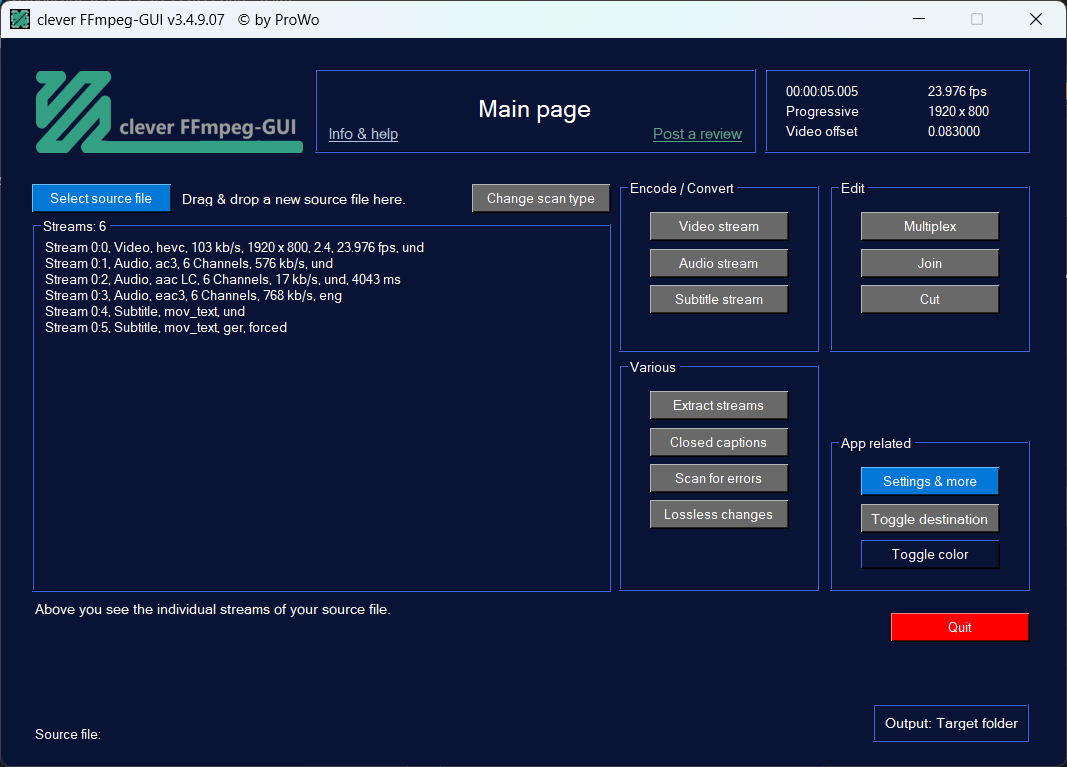Close the clever FFmpeg-GUI window
1067x767 pixels.
[1036, 19]
